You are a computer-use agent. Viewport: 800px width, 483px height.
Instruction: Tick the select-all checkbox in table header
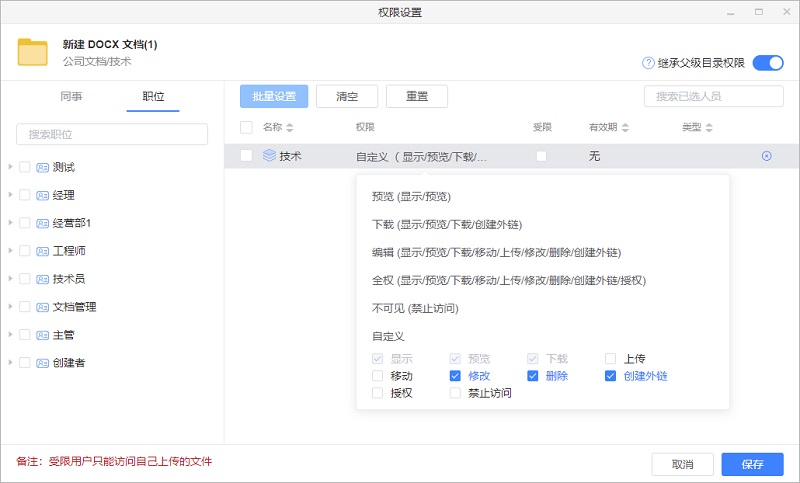[246, 127]
